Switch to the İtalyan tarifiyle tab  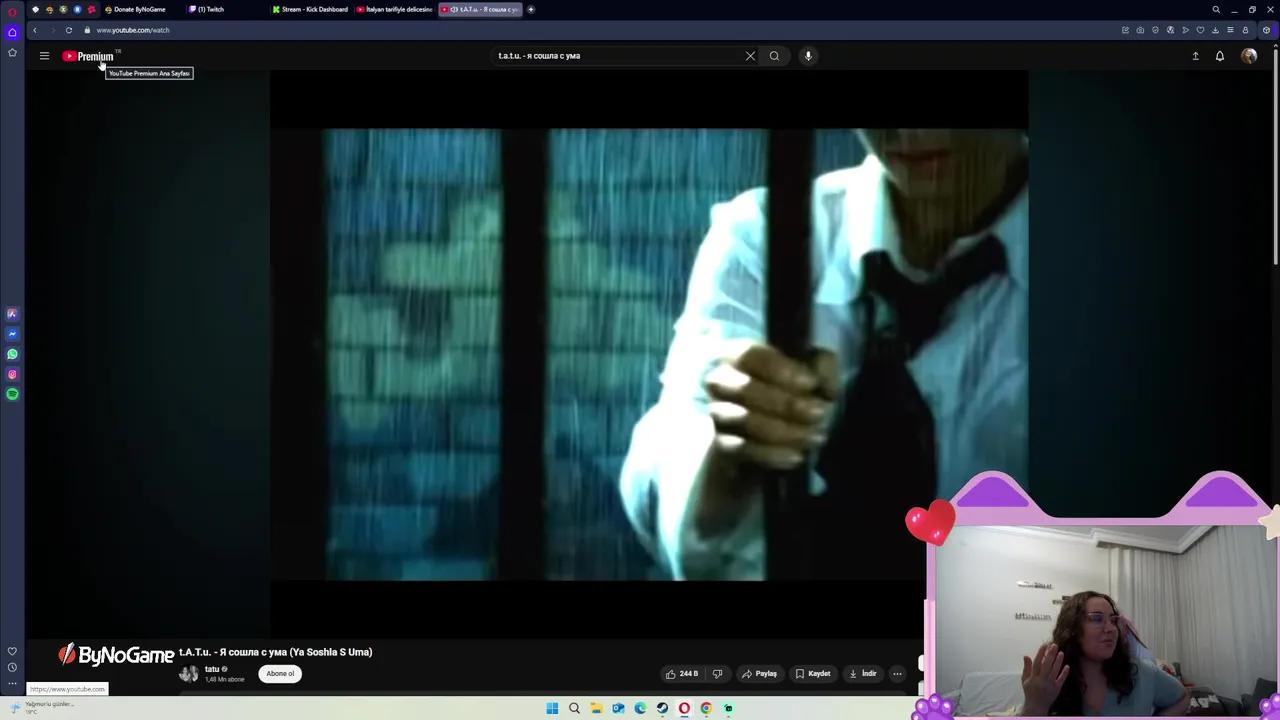click(395, 9)
